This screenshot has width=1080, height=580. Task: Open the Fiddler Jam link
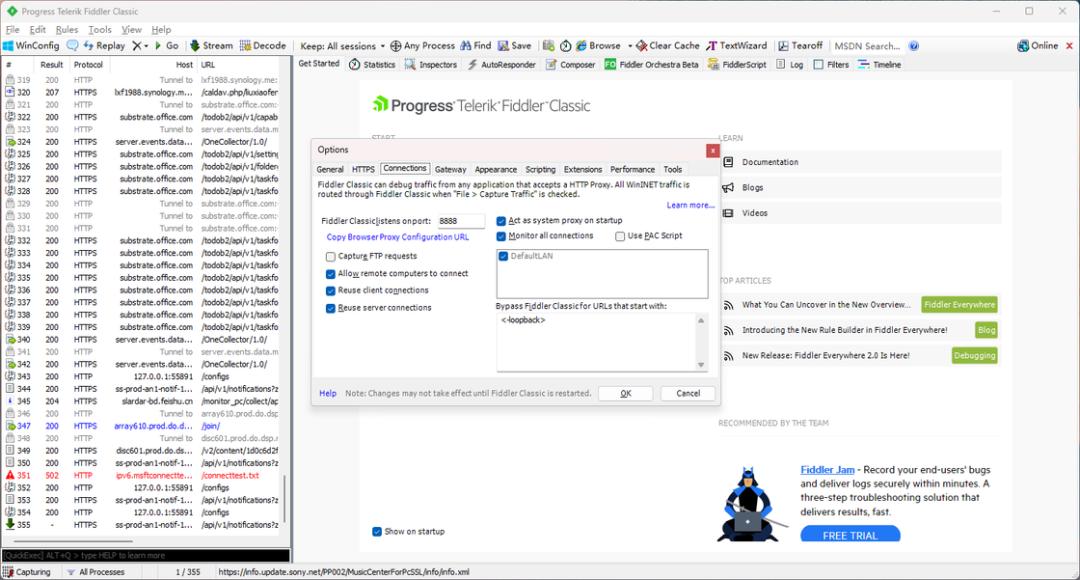pos(827,470)
